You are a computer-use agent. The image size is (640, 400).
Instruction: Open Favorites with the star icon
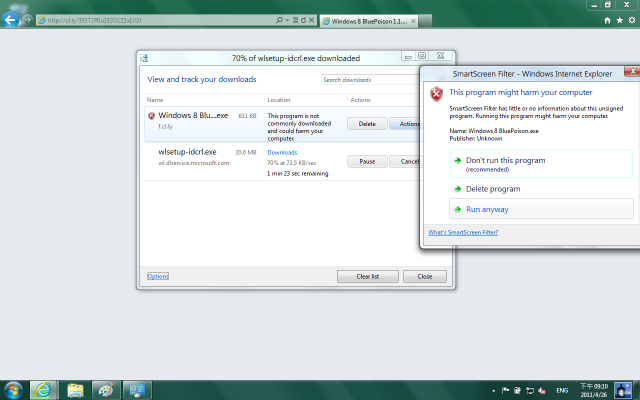coord(620,20)
